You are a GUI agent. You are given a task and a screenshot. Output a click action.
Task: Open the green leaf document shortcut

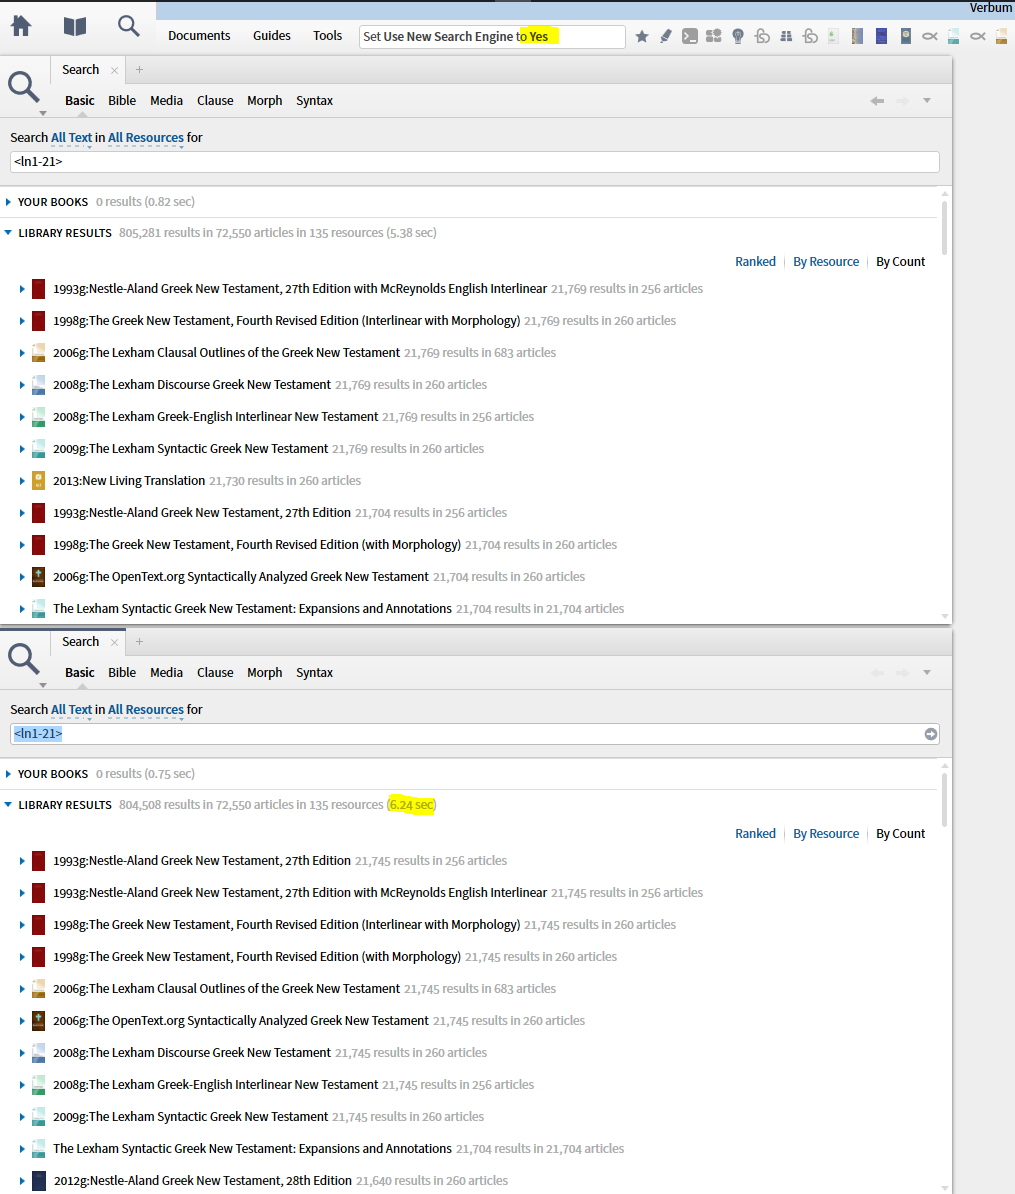coord(834,36)
